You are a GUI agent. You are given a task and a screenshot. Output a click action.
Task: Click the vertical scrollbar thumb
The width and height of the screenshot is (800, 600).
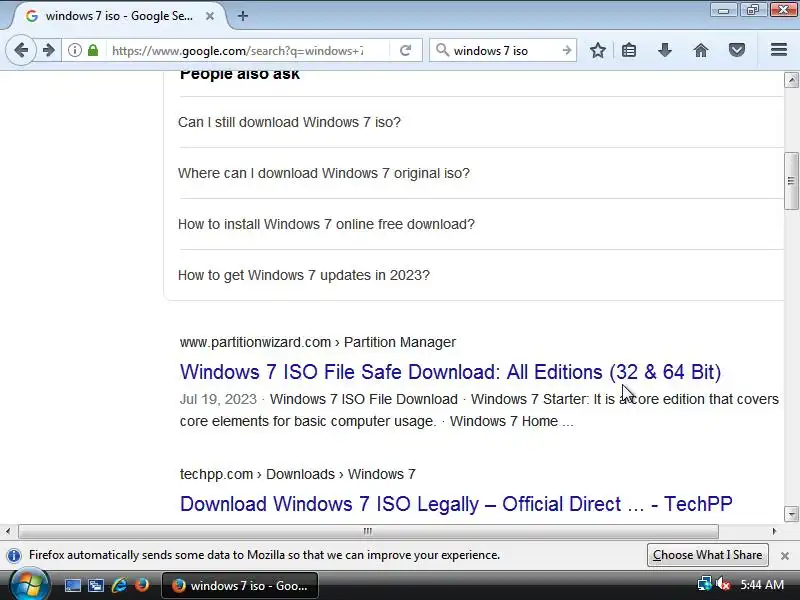(x=791, y=181)
